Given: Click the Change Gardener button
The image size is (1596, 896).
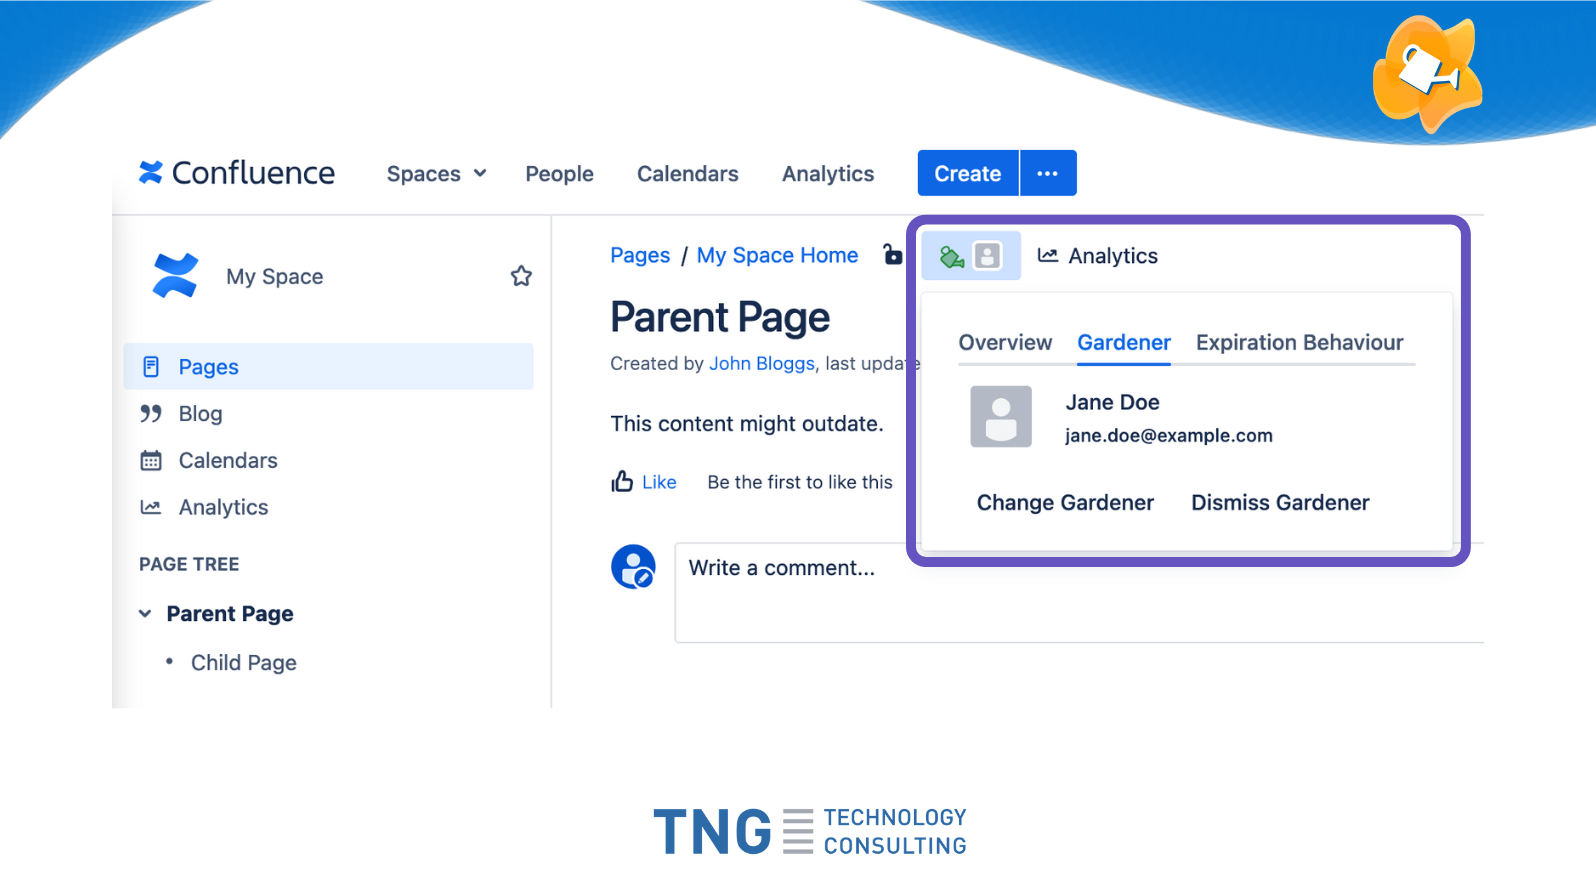Looking at the screenshot, I should (1065, 503).
